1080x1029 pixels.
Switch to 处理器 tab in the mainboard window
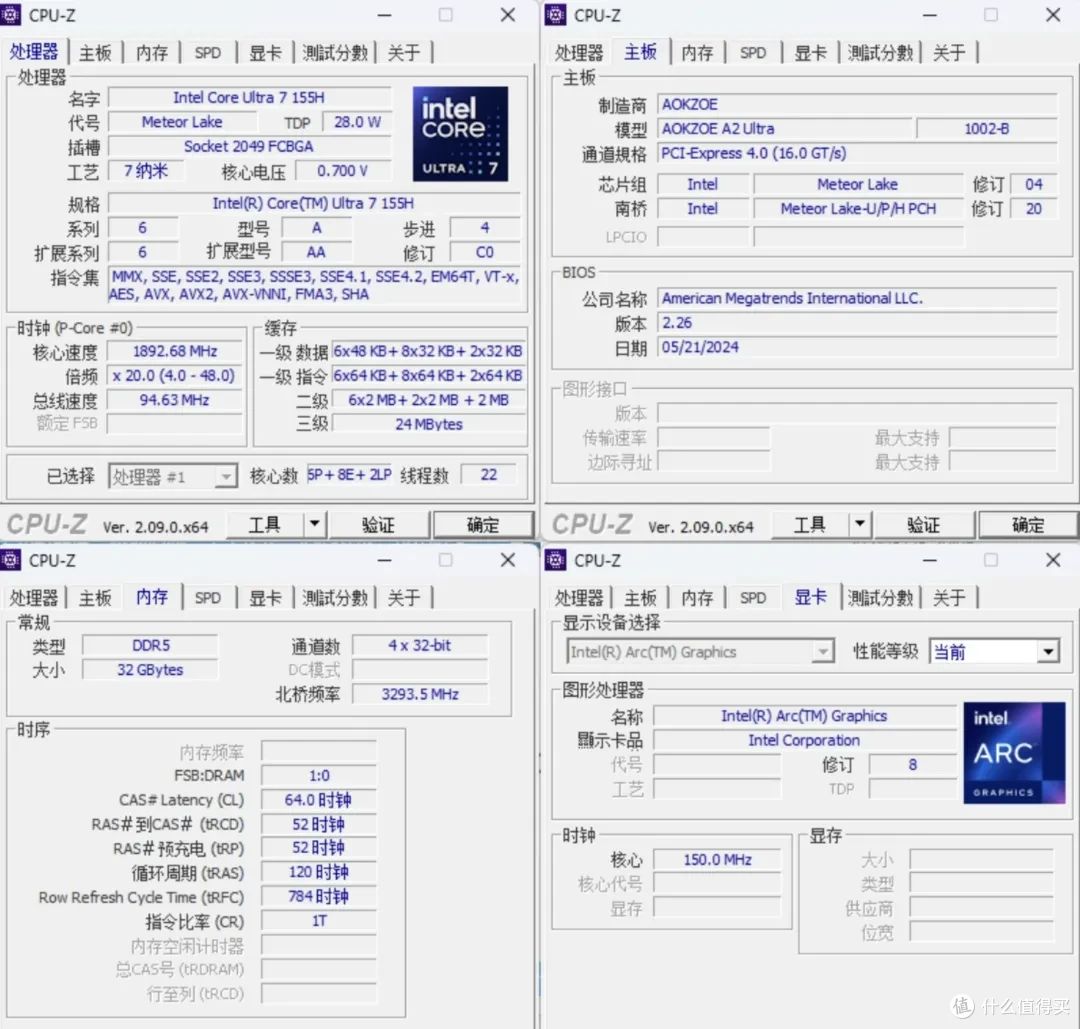coord(579,53)
